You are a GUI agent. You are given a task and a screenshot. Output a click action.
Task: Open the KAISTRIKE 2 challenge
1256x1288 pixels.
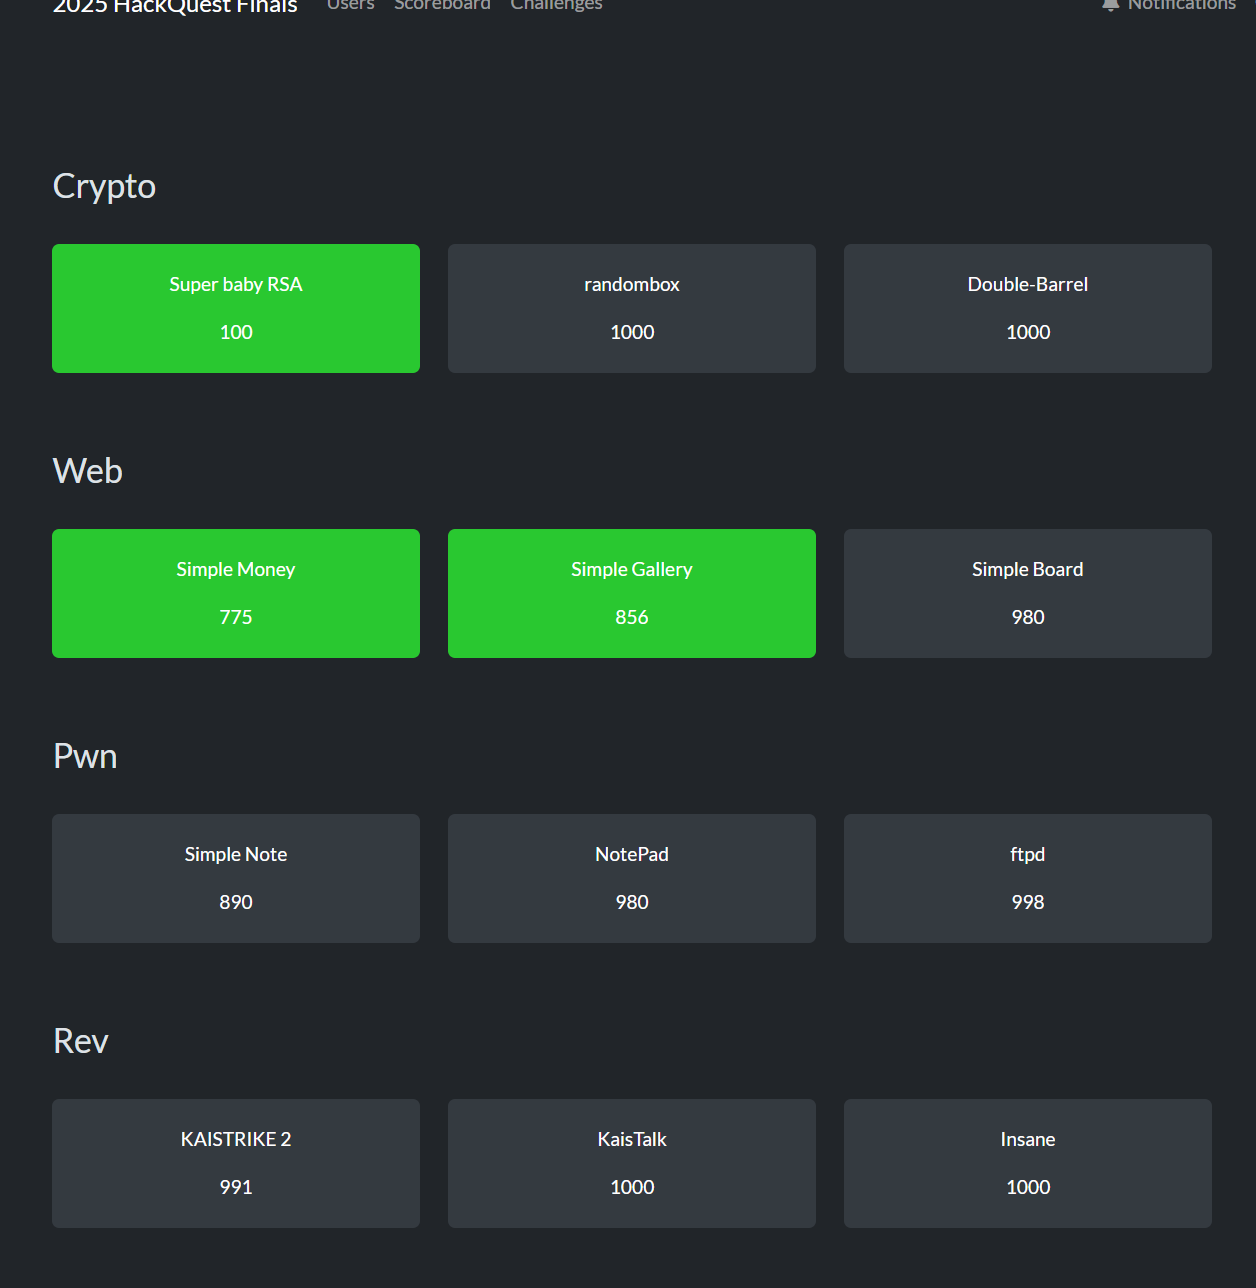tap(236, 1163)
